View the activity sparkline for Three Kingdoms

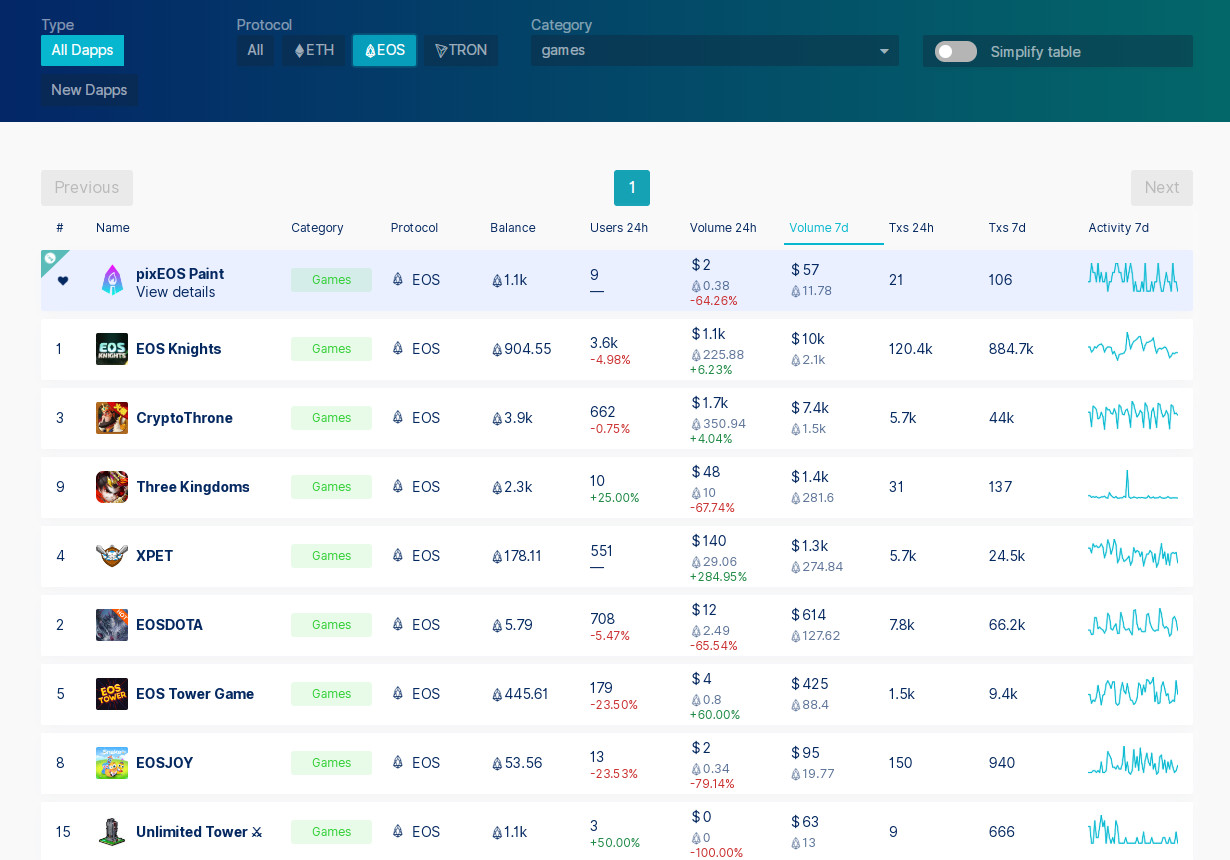[x=1133, y=486]
